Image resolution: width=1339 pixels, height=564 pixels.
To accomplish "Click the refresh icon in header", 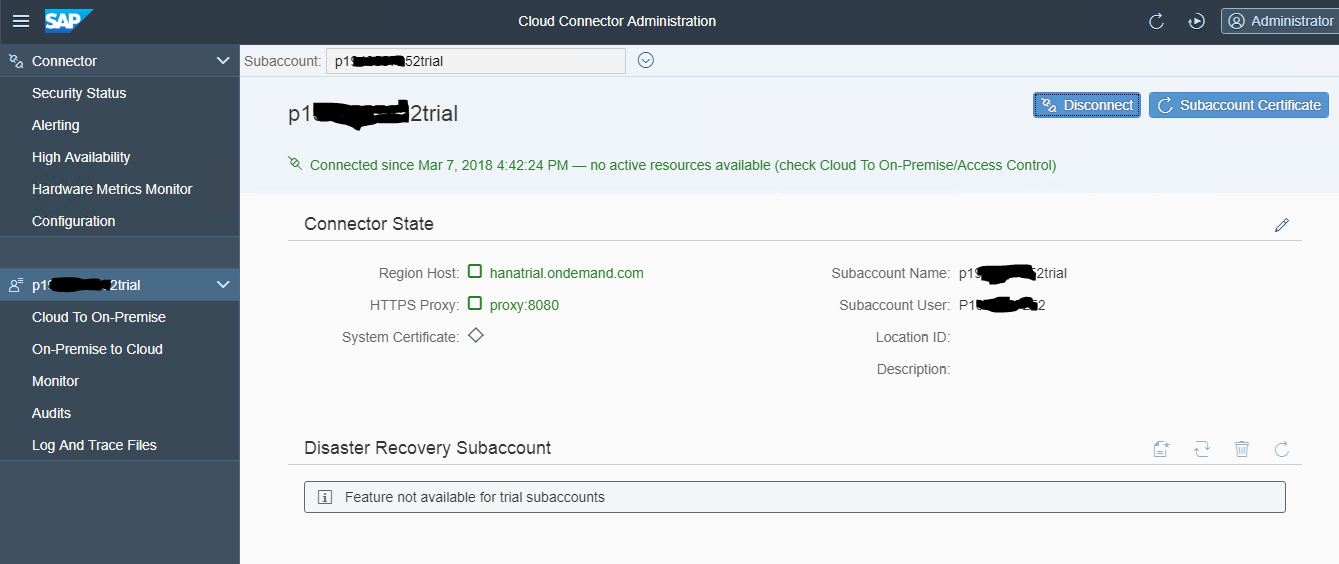I will (x=1156, y=21).
